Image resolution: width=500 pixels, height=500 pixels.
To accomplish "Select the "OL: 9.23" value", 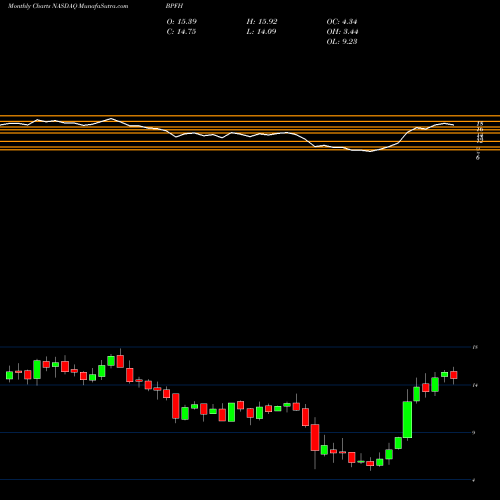I will tap(342, 42).
